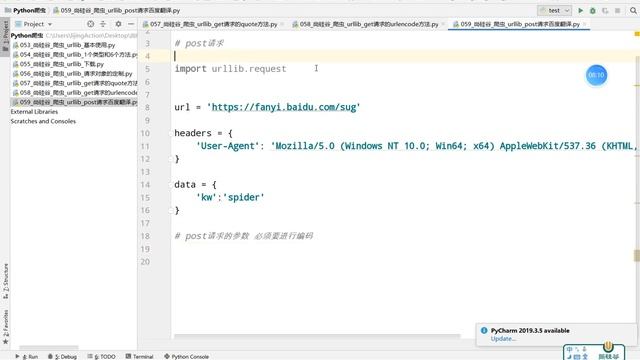Viewport: 640px width, 360px height.
Task: Hide the Project panel with minus icon
Action: pos(131,24)
